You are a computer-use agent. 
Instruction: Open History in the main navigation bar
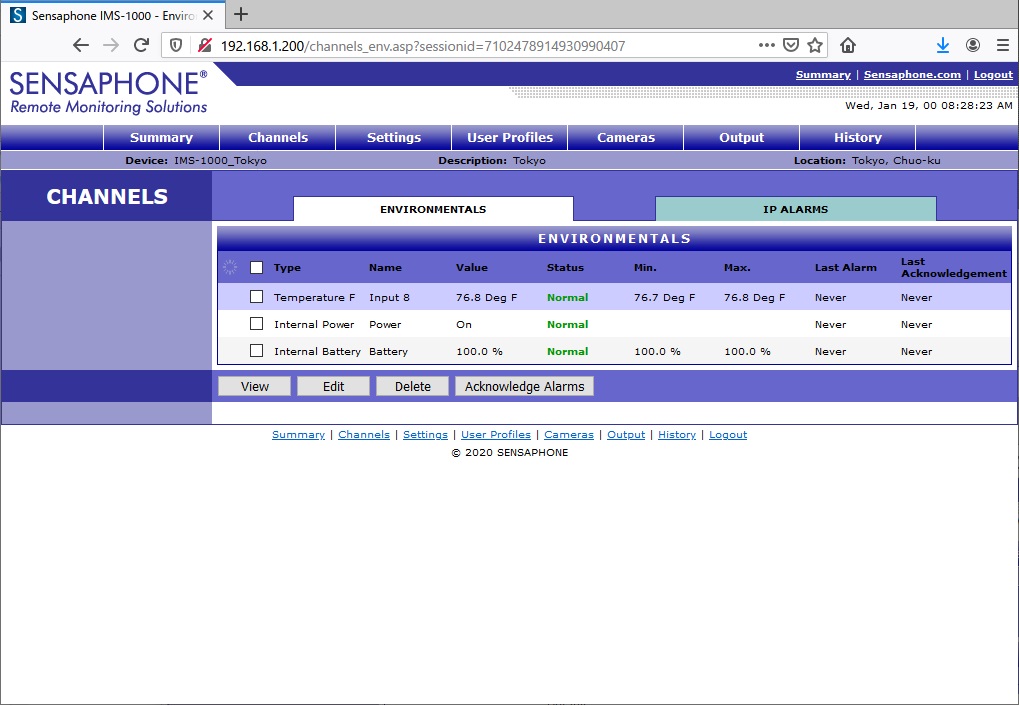858,137
